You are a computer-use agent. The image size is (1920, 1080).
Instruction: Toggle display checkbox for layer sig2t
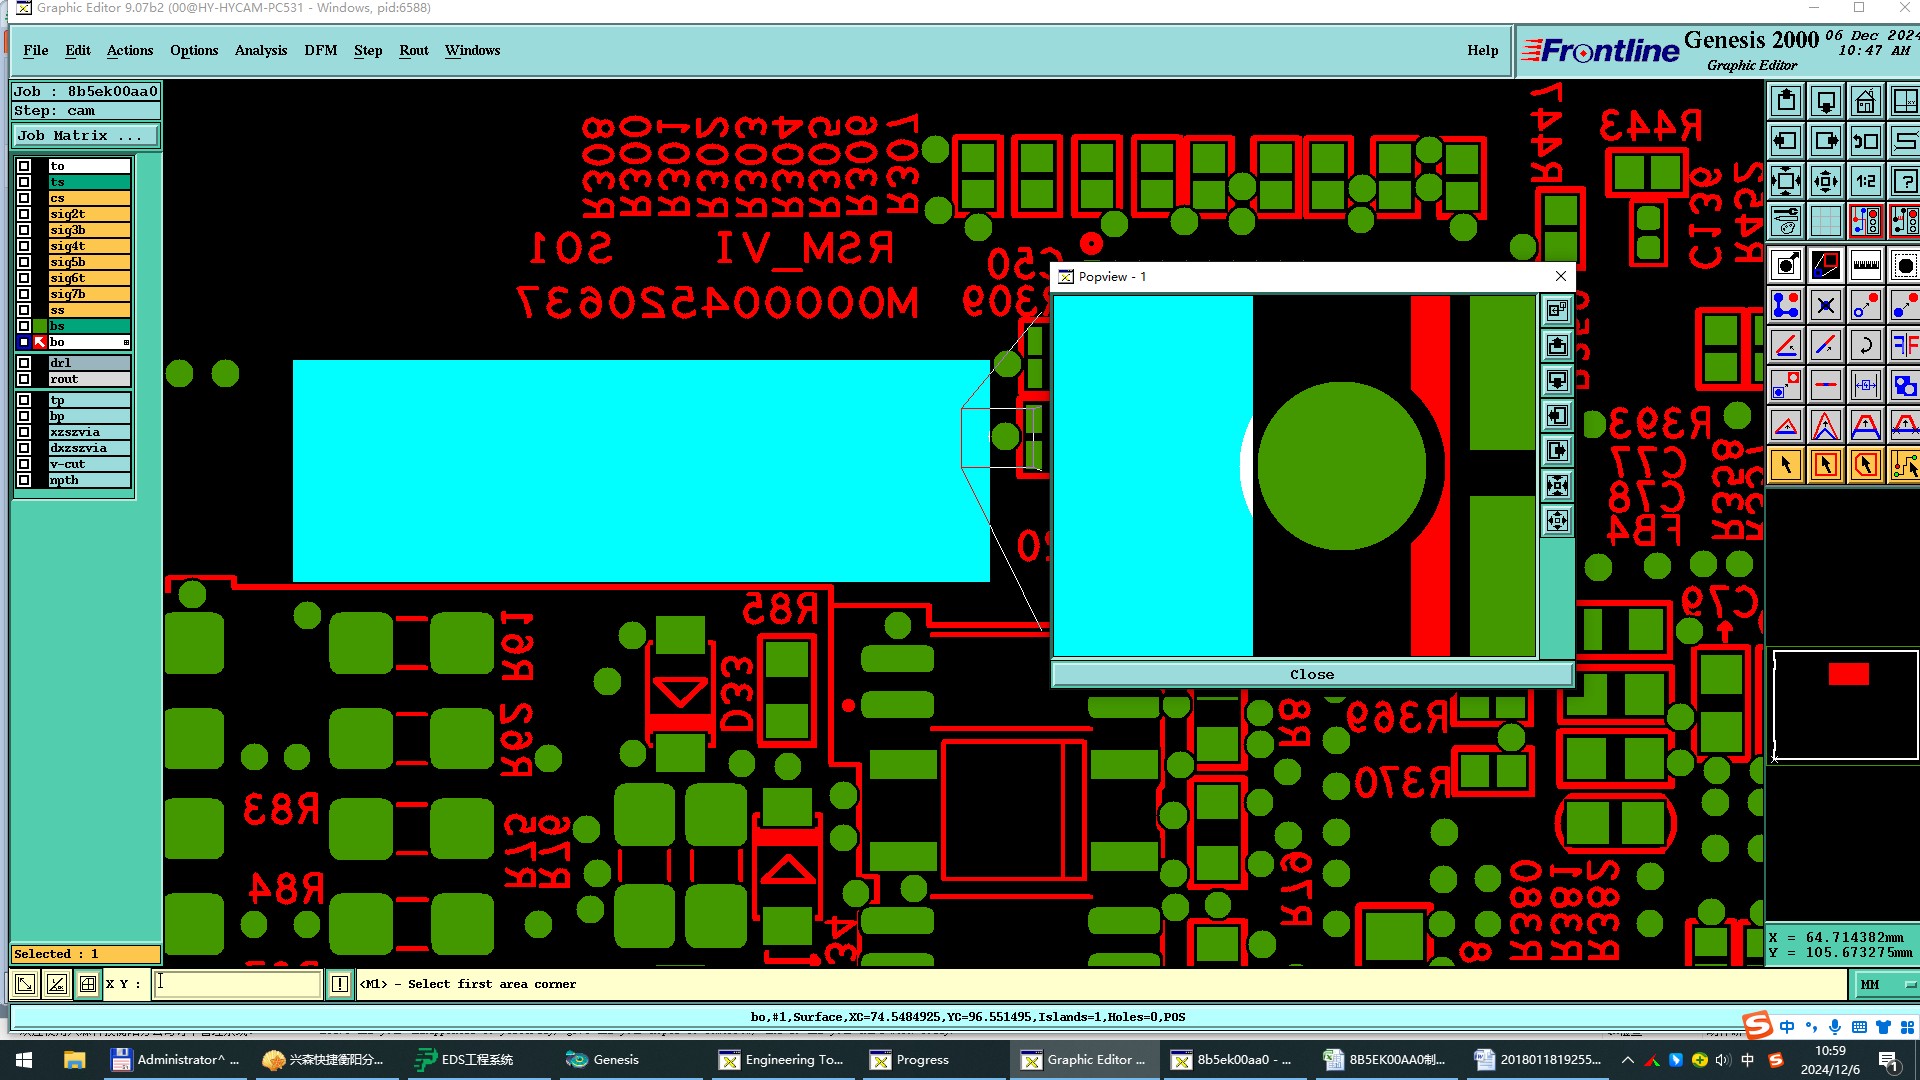point(24,214)
